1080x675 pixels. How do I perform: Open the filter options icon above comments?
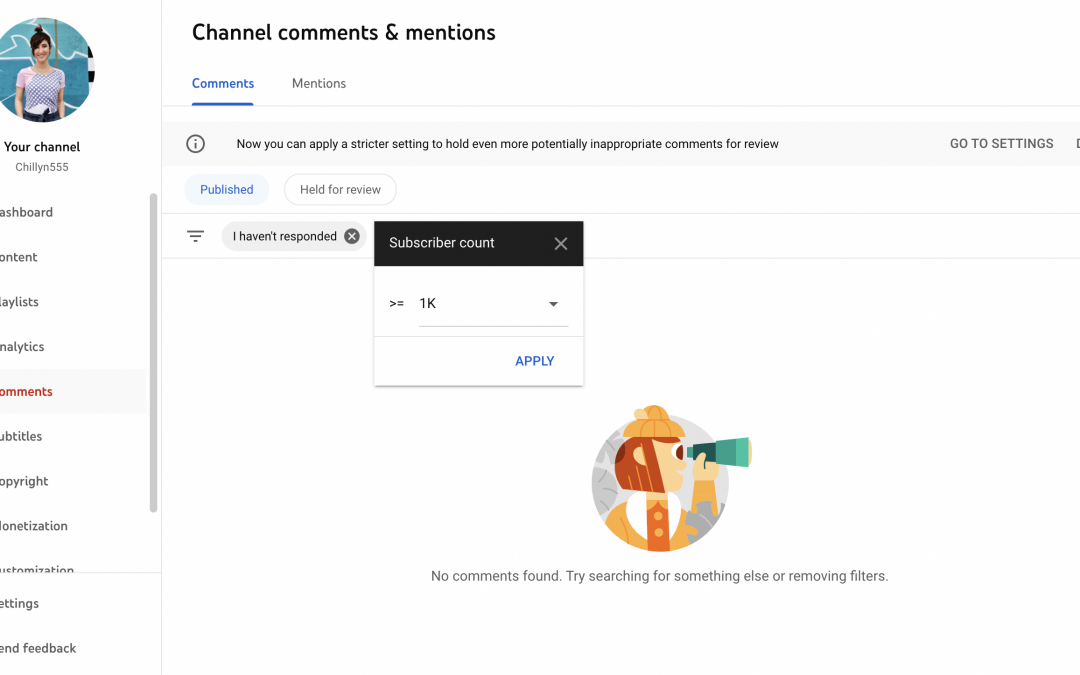tap(195, 236)
